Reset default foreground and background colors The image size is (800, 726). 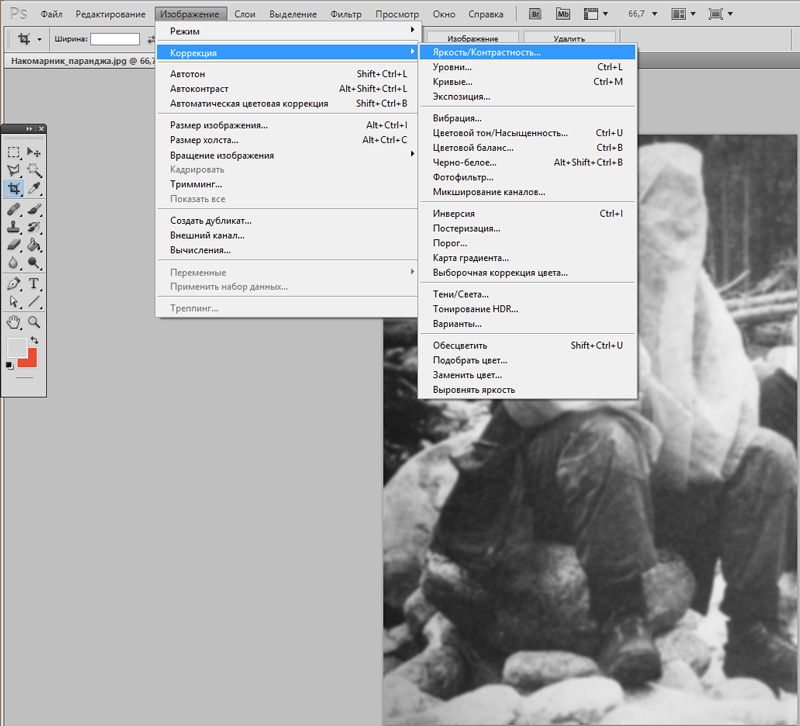point(9,365)
